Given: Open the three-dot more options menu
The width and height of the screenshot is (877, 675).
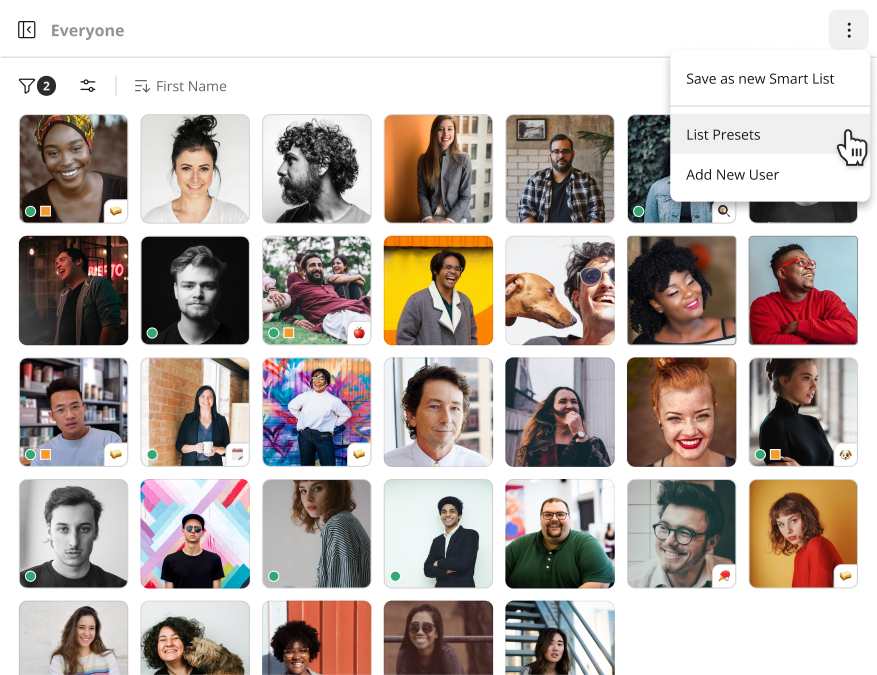Looking at the screenshot, I should (848, 30).
